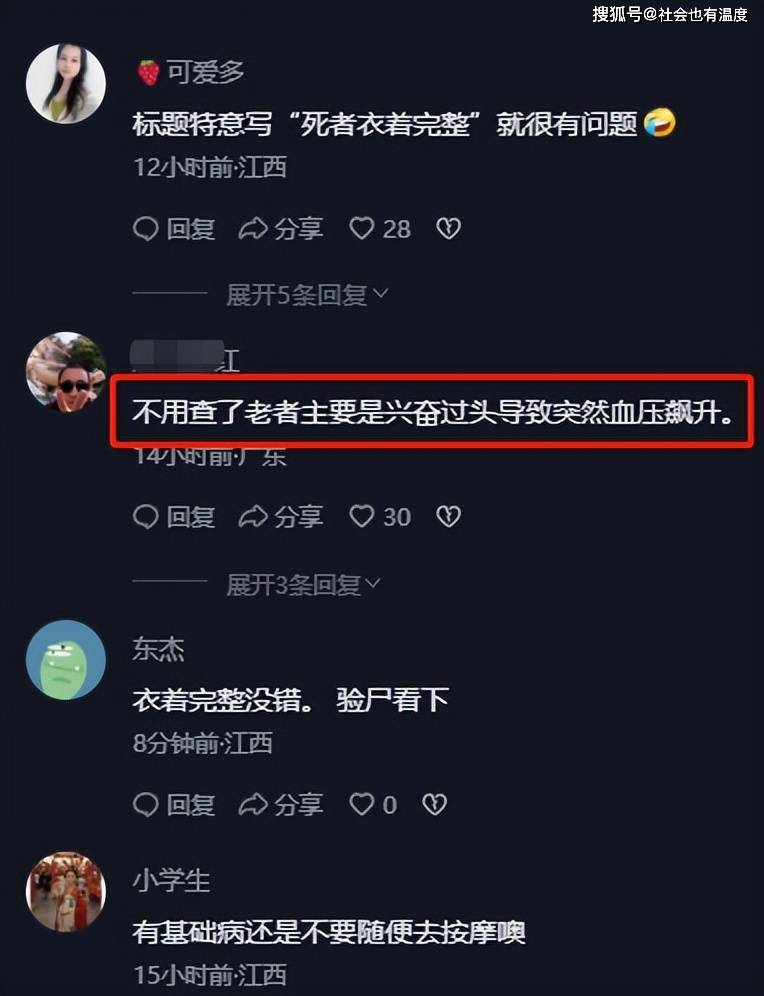Screen dimensions: 764x996
Task: Open 东杰's green cartoon avatar
Action: pyautogui.click(x=65, y=660)
